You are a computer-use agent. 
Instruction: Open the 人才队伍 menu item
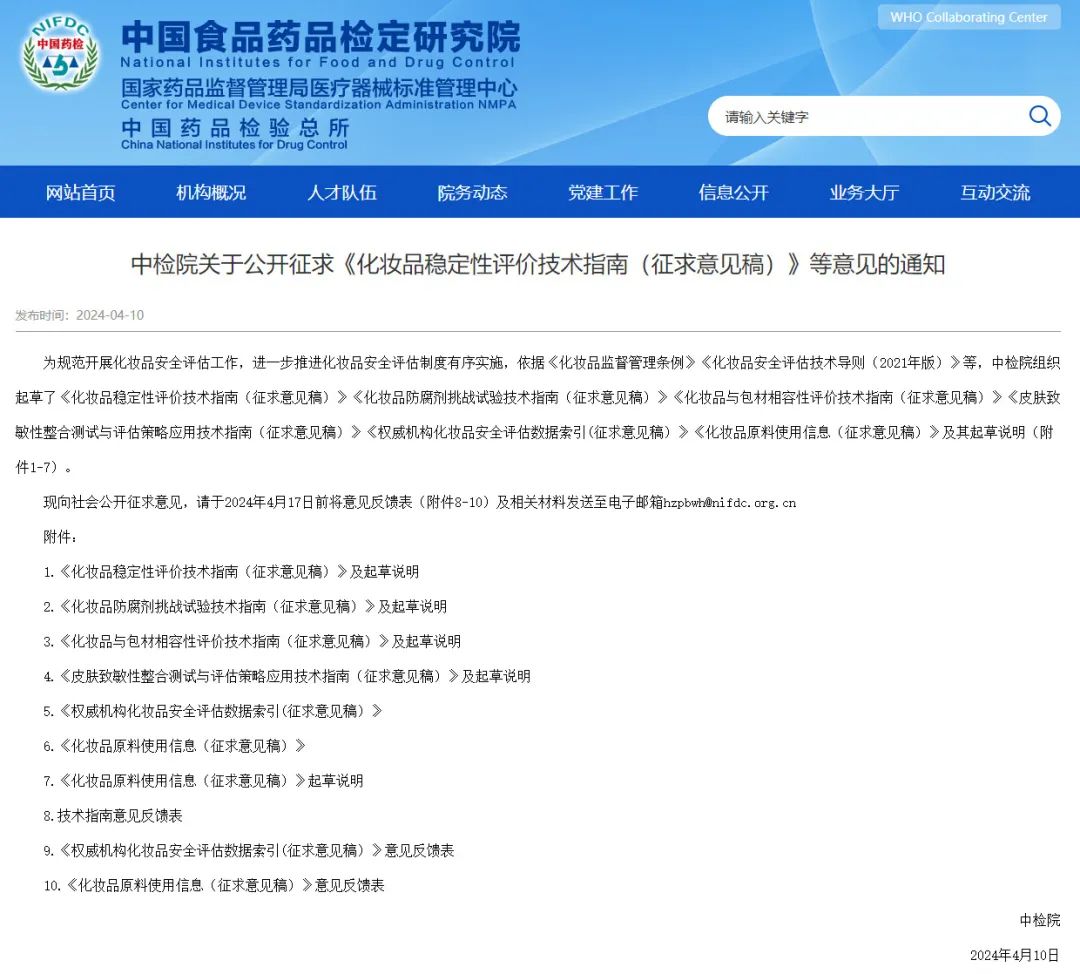pos(342,192)
